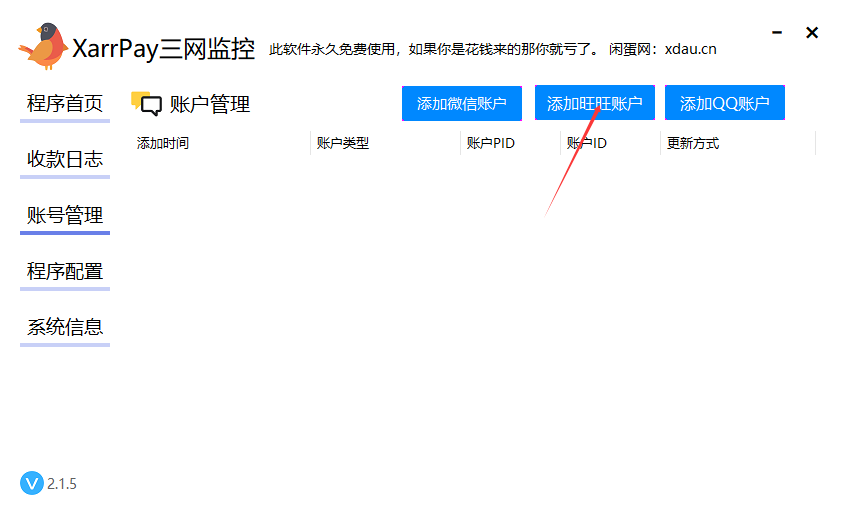Go to the 程序配置 tab
This screenshot has height=510, width=850.
pyautogui.click(x=65, y=271)
